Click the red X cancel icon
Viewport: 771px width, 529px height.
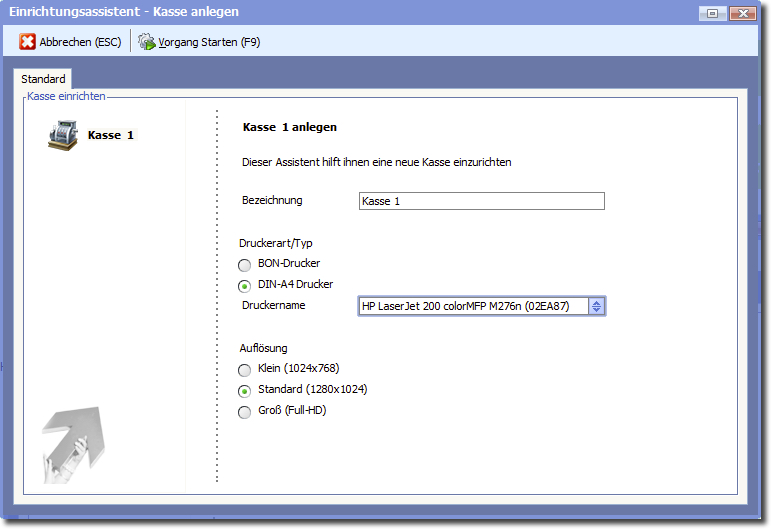28,42
